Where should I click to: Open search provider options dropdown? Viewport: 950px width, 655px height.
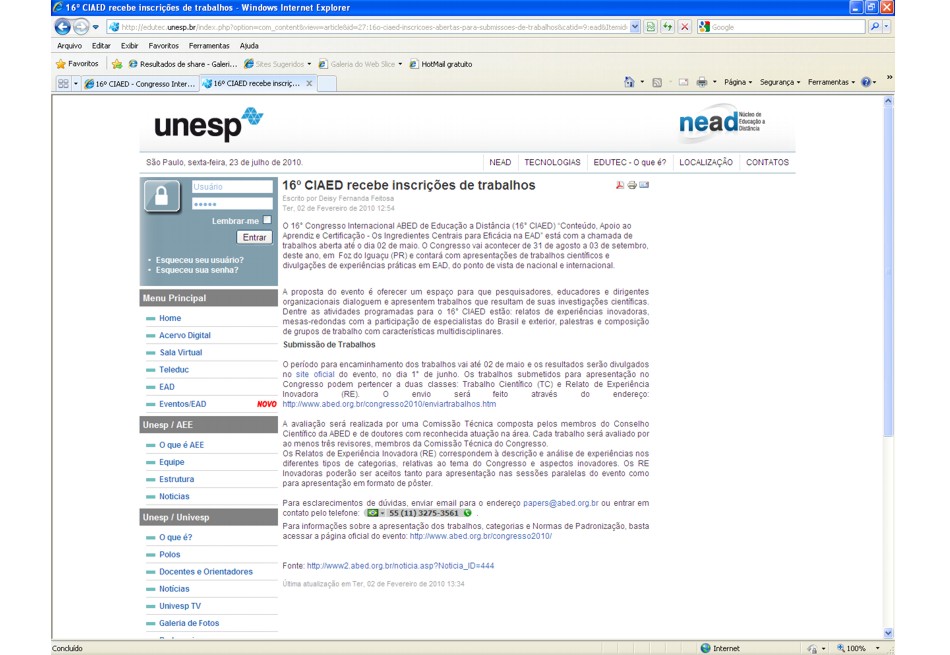click(886, 27)
